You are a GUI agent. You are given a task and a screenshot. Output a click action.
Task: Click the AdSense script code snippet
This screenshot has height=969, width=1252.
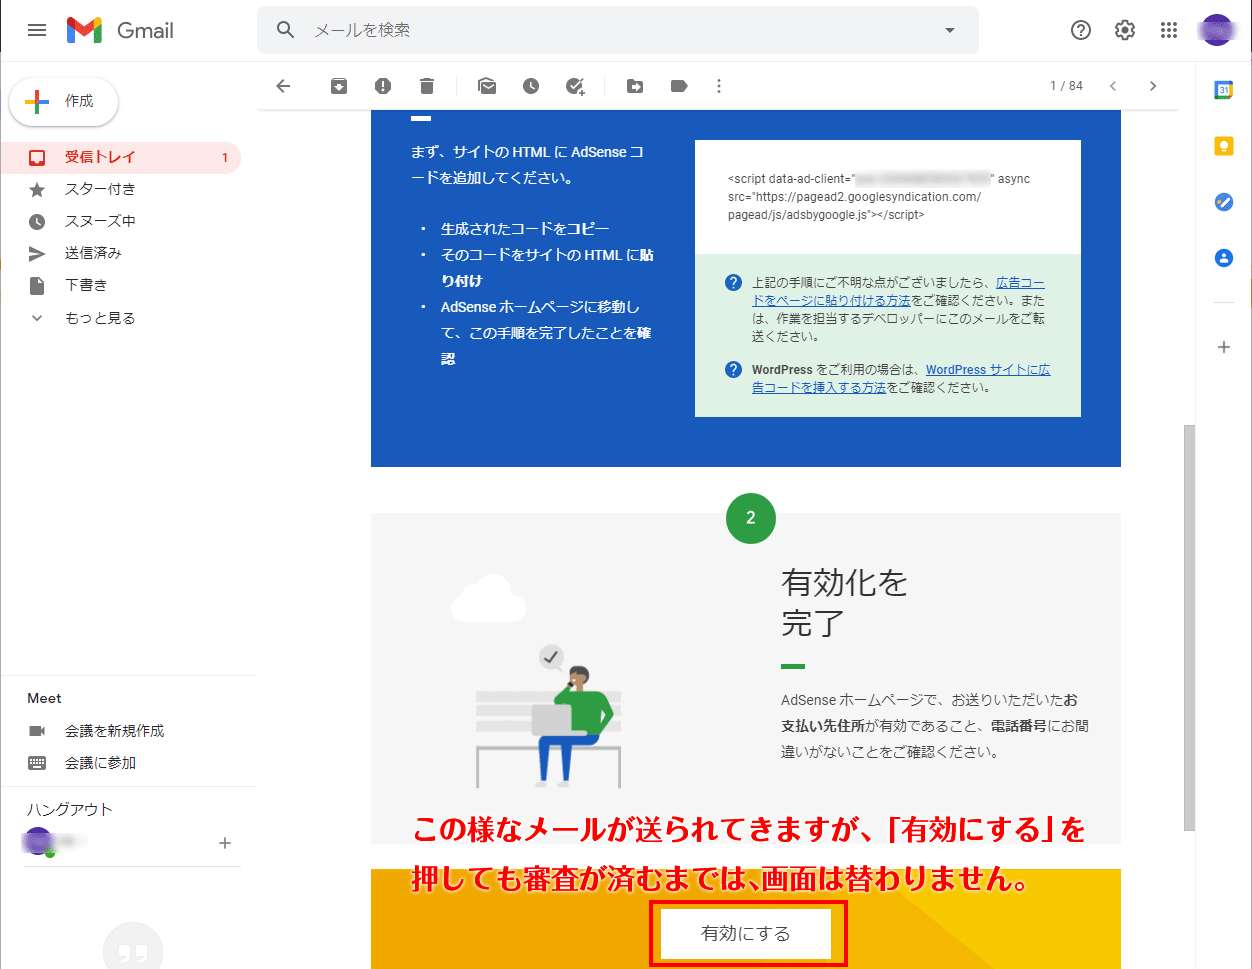(x=879, y=197)
